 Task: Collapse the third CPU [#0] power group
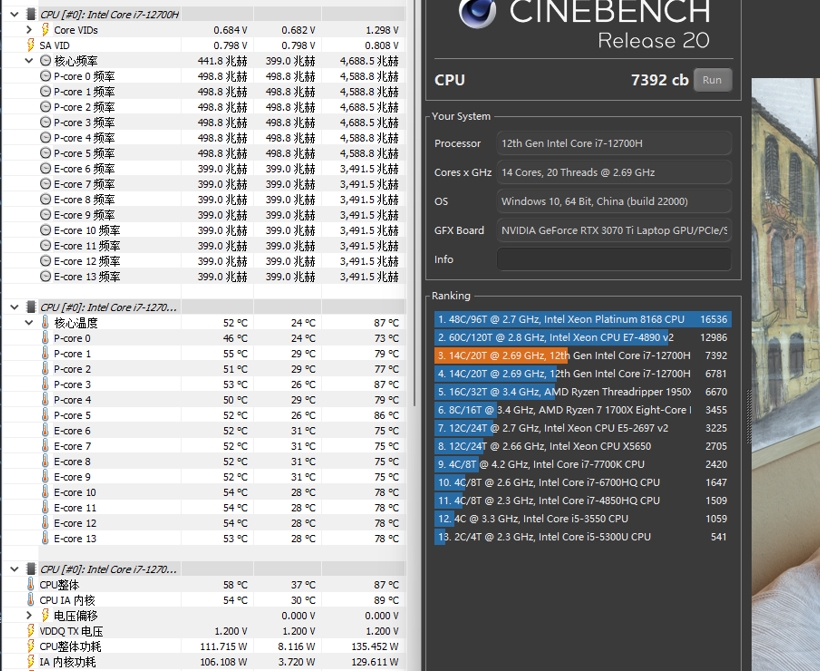point(15,569)
